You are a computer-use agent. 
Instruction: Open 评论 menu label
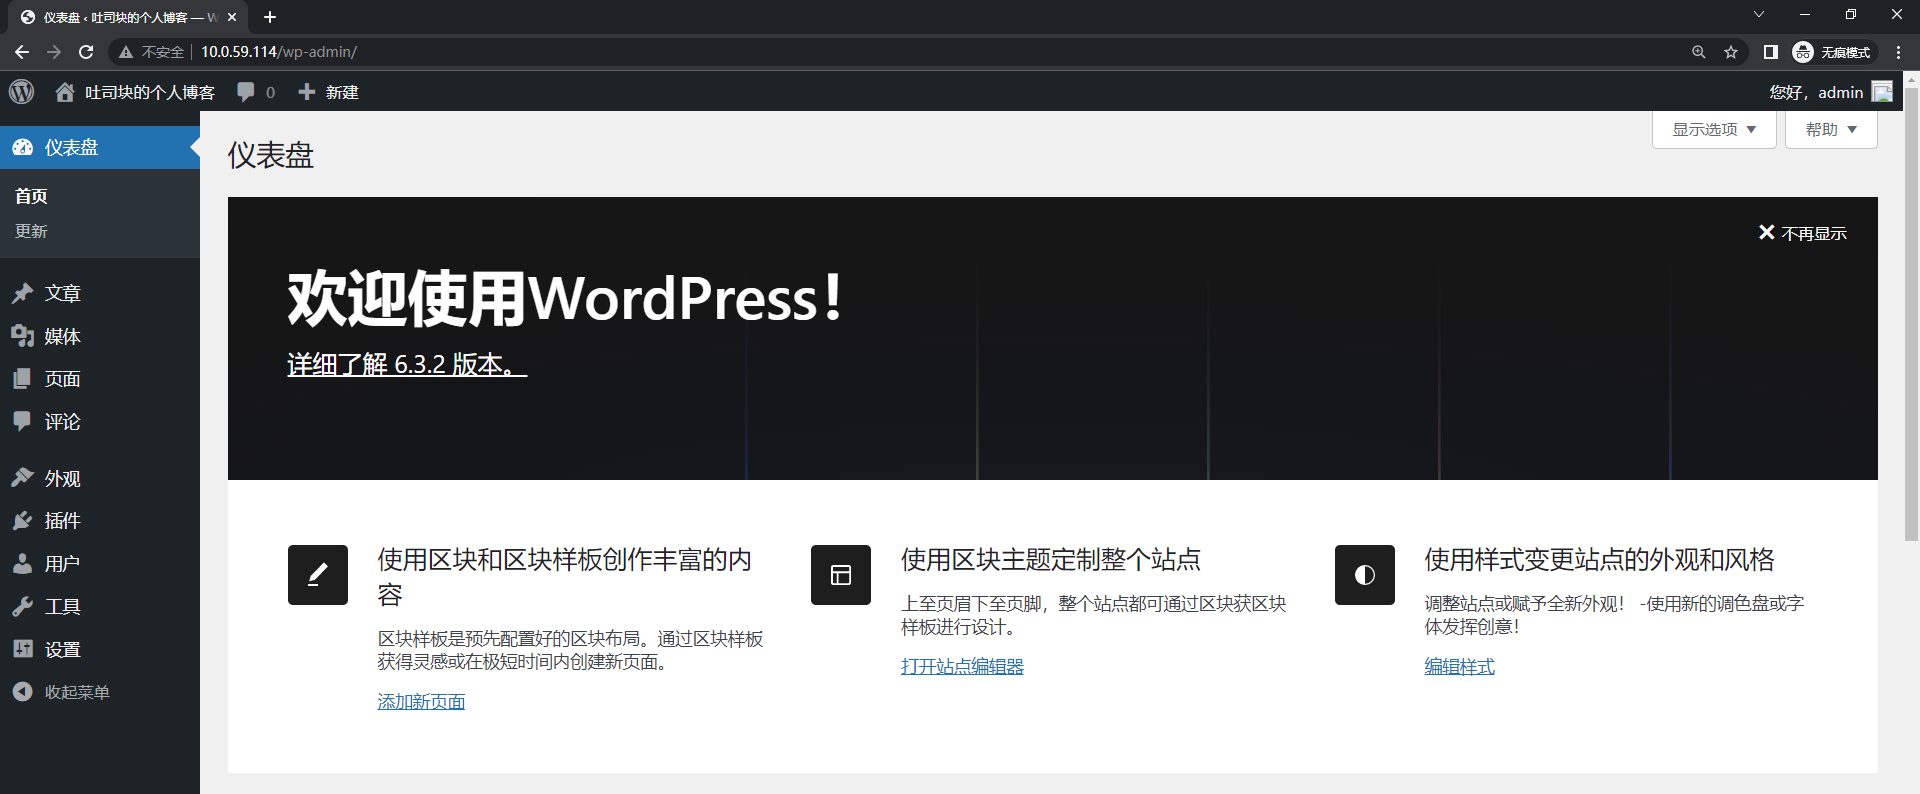point(62,421)
